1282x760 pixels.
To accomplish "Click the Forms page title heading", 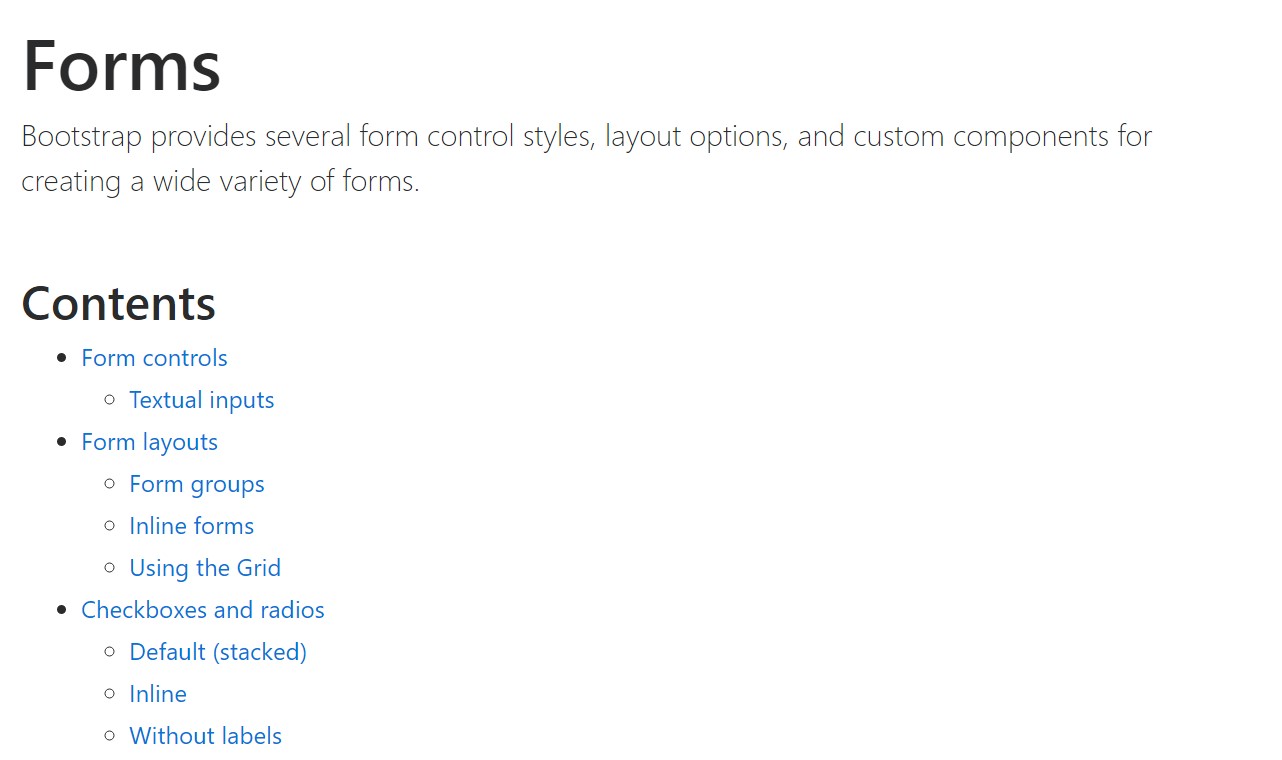I will pos(121,66).
